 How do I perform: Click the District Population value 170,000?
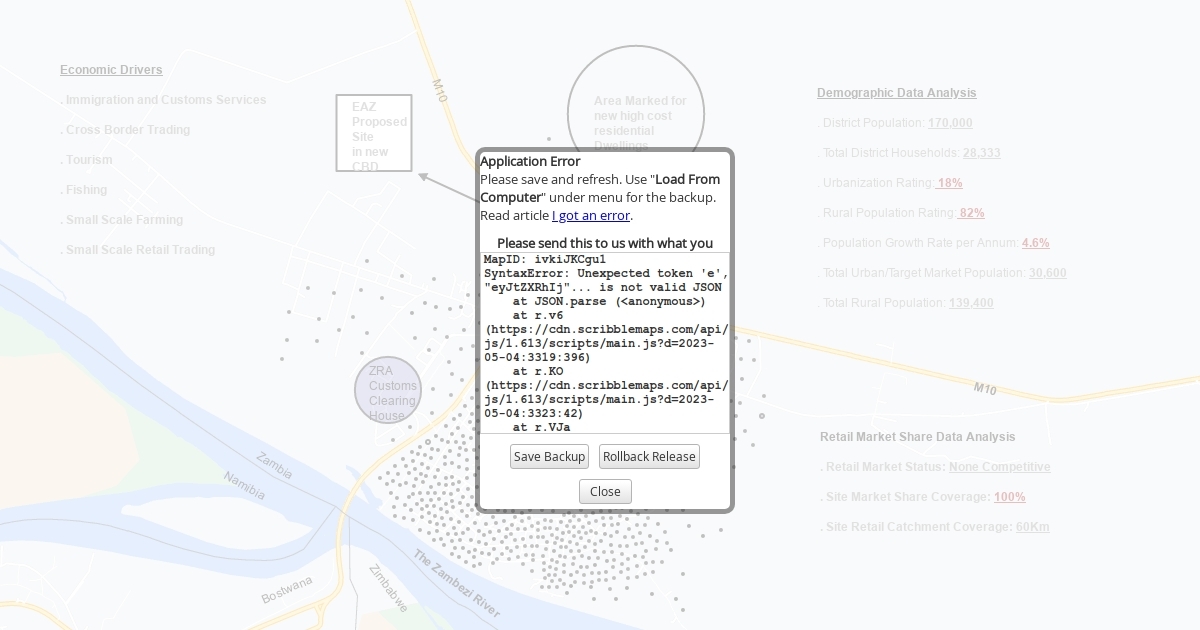[950, 123]
